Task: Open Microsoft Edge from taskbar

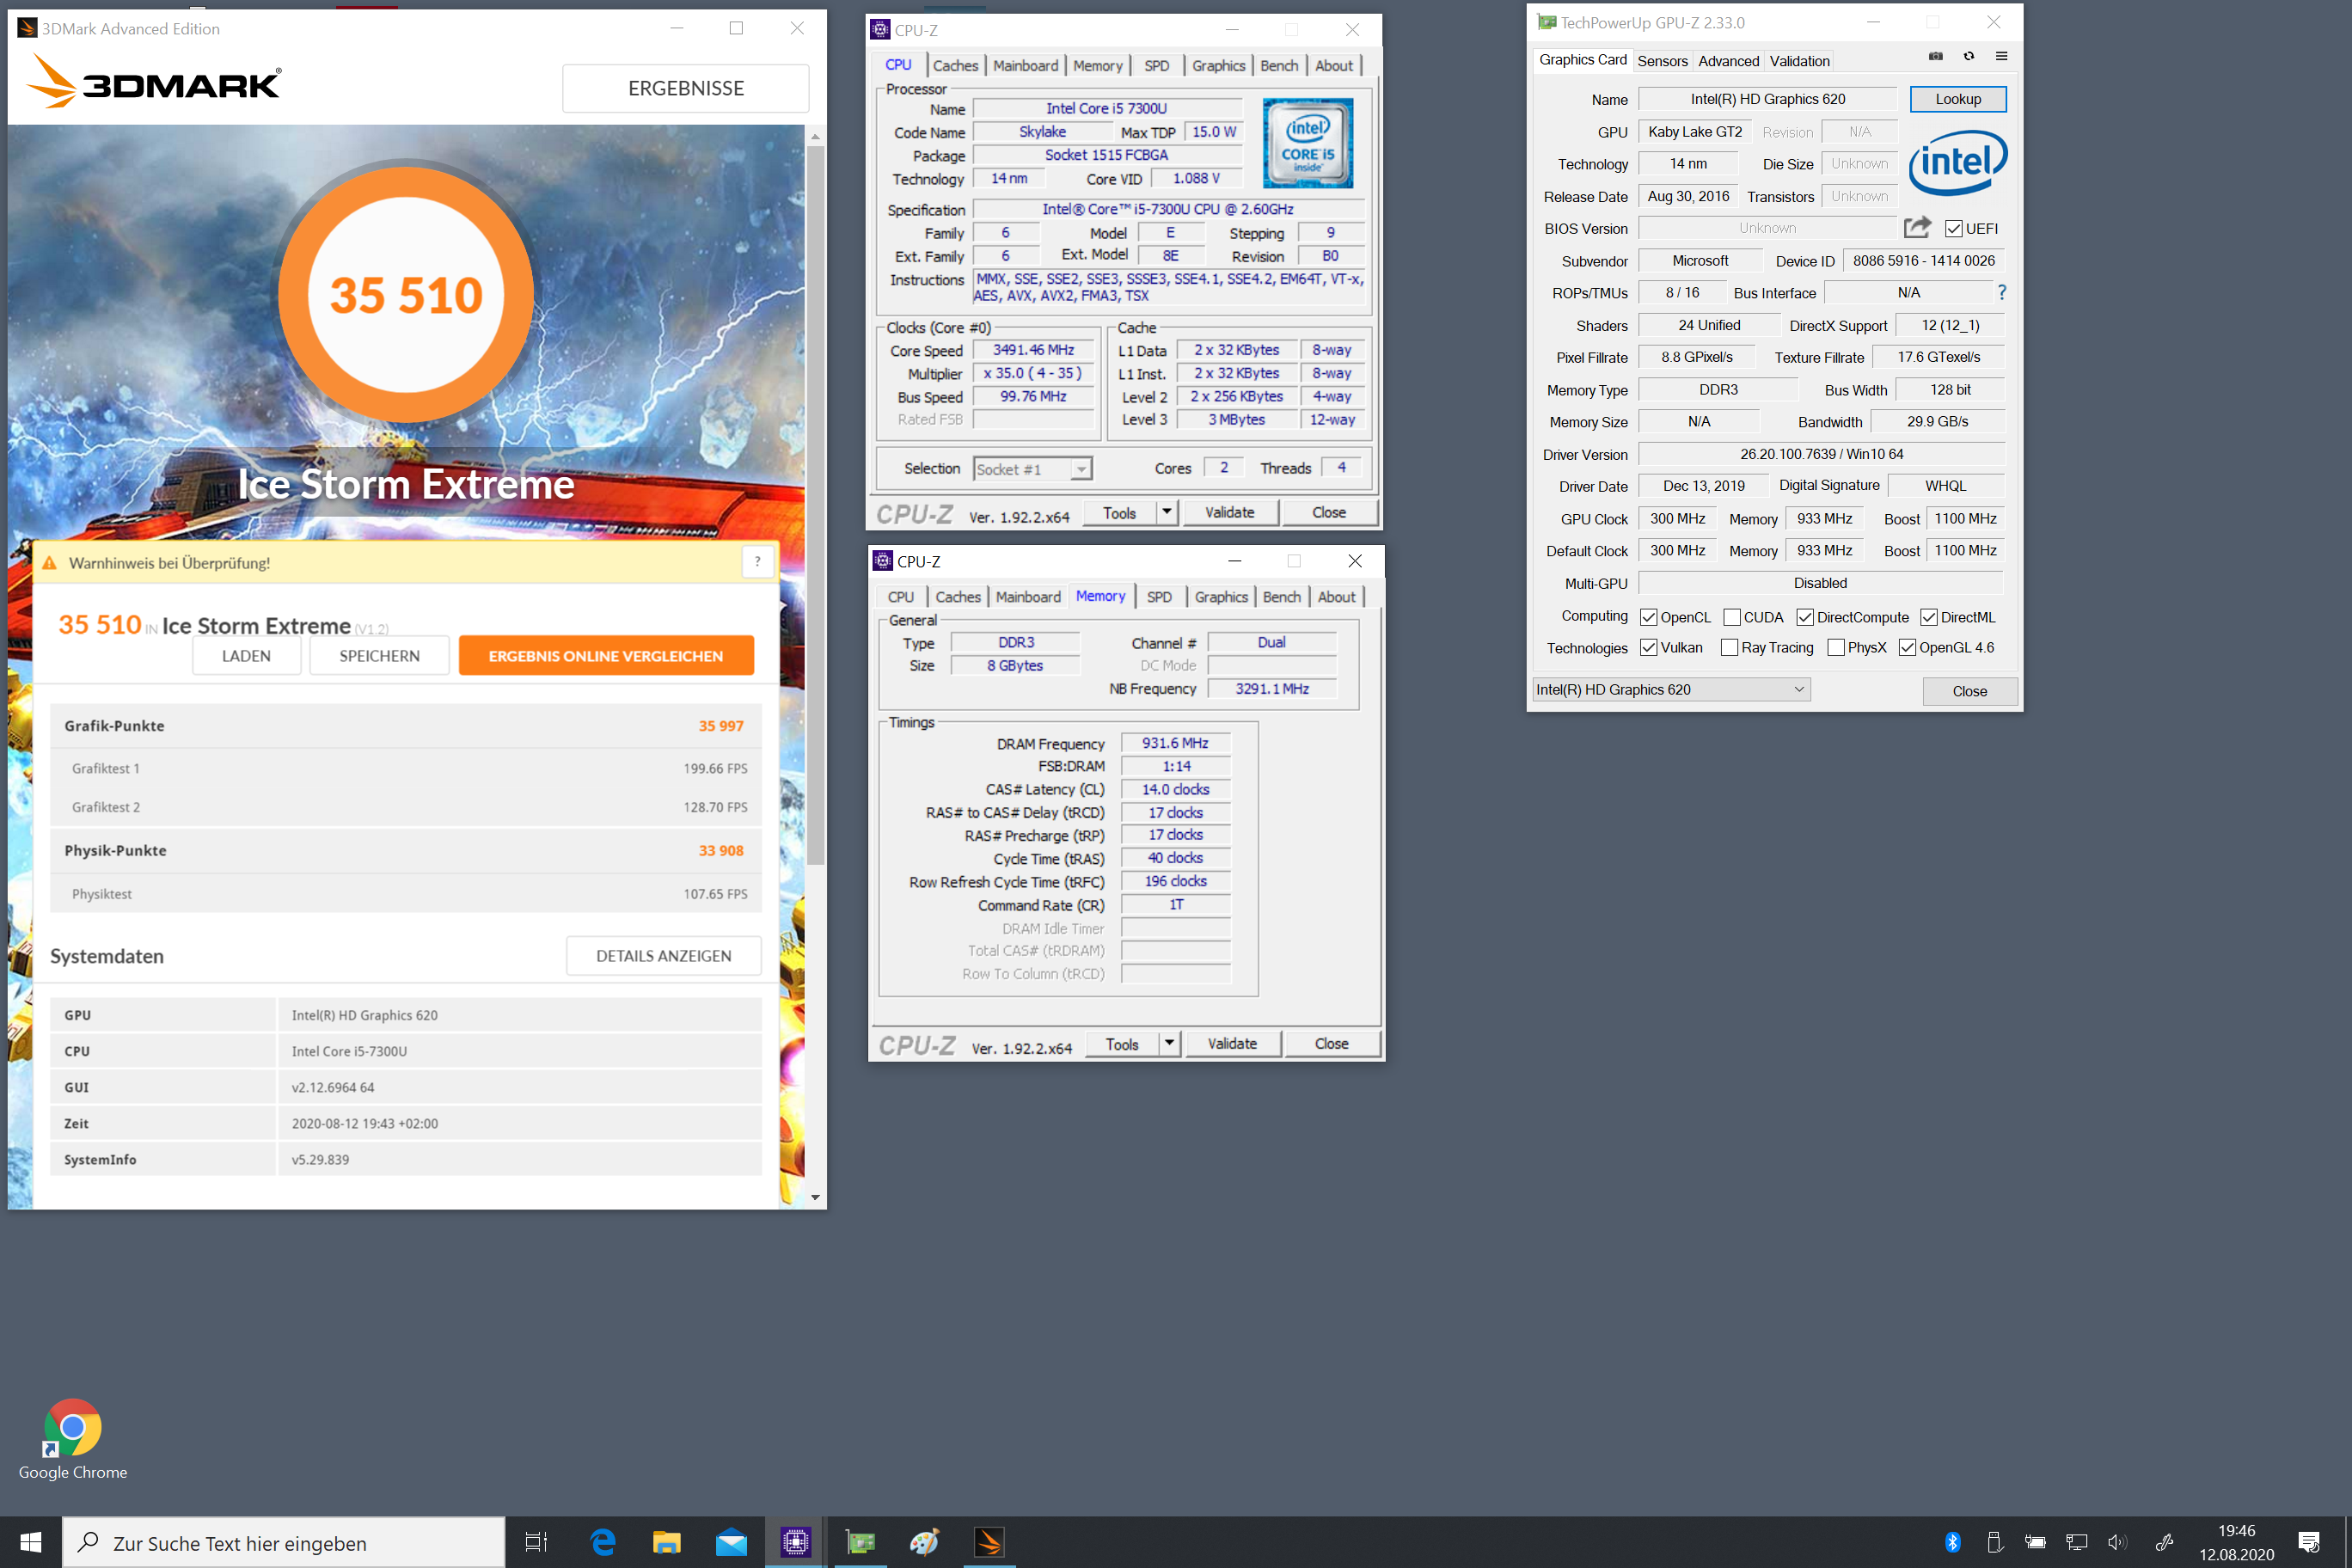Action: tap(602, 1542)
